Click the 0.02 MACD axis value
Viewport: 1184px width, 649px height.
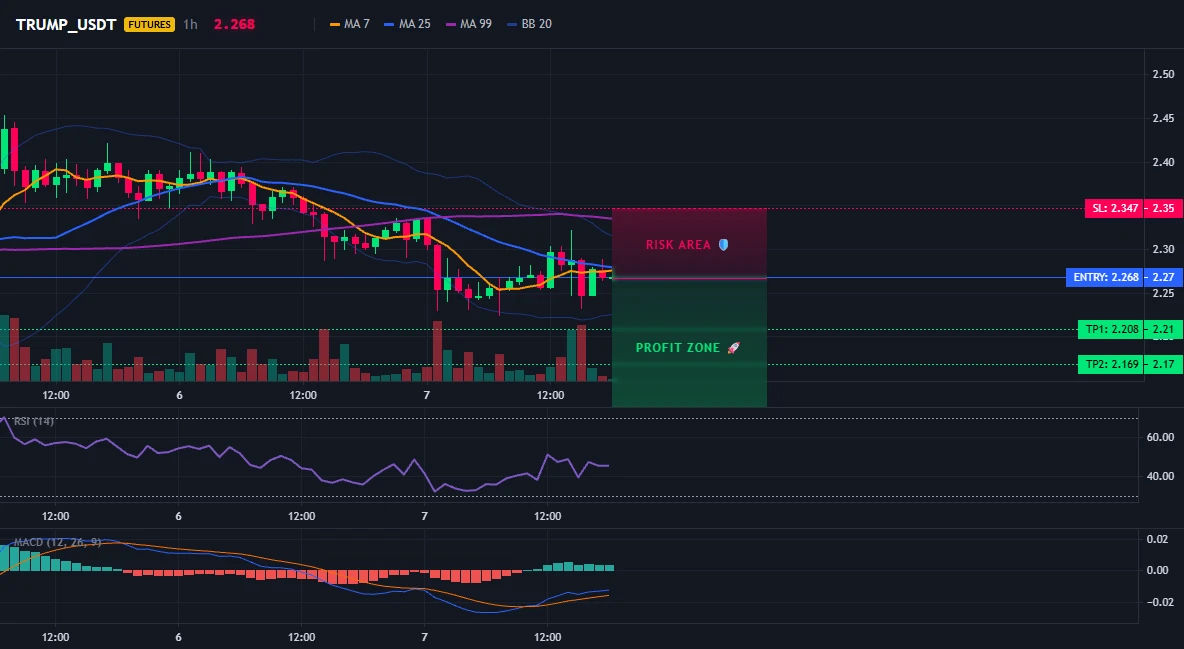click(x=1158, y=539)
